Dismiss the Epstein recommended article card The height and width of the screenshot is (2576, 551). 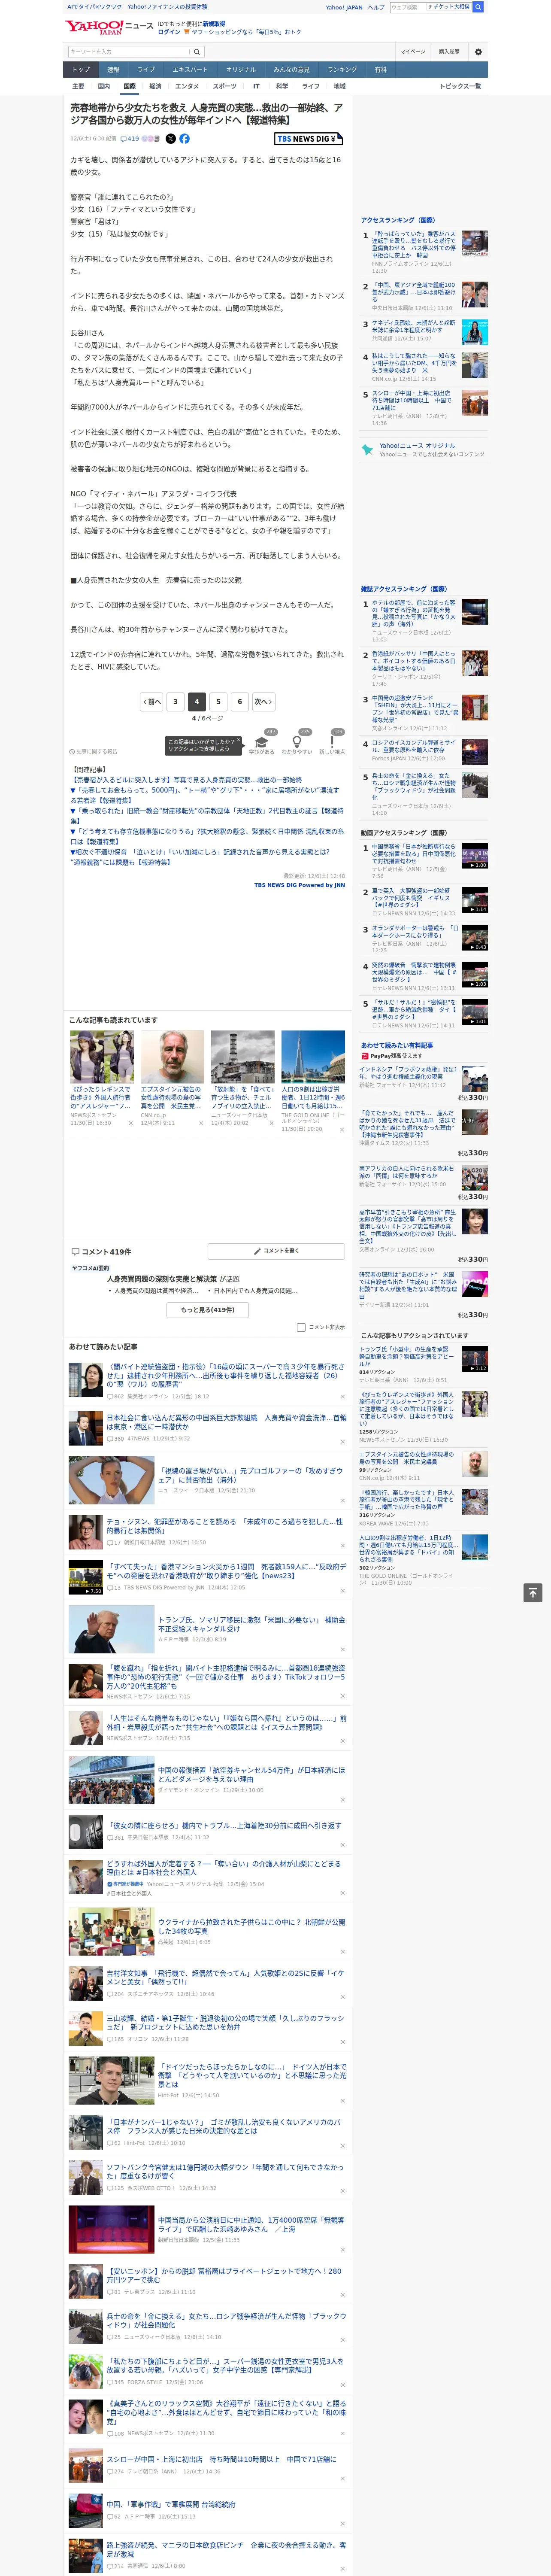[200, 1123]
